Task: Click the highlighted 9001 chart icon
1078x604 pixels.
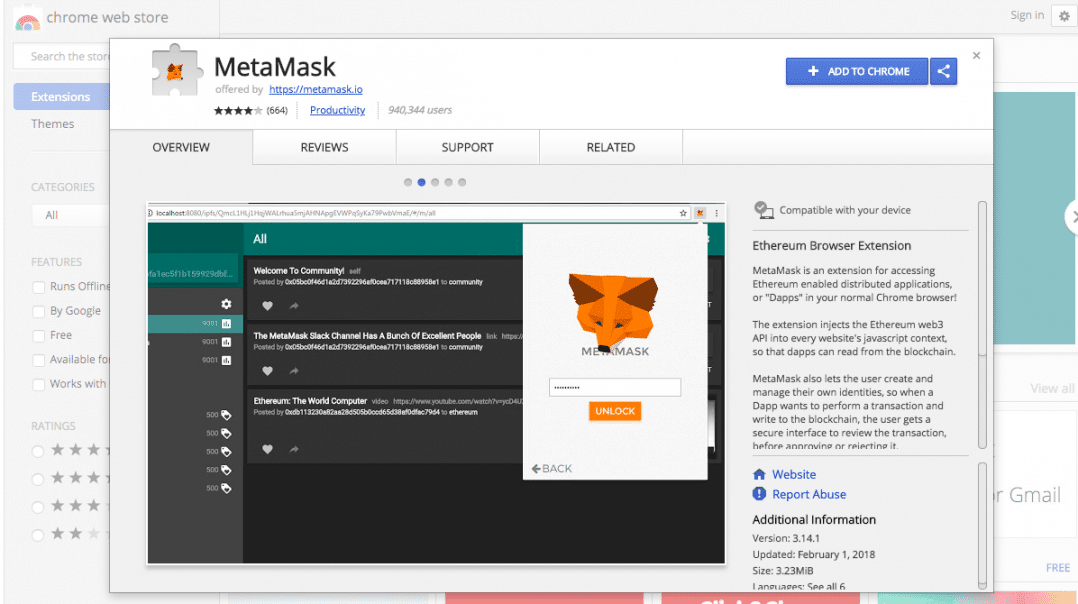Action: click(226, 324)
